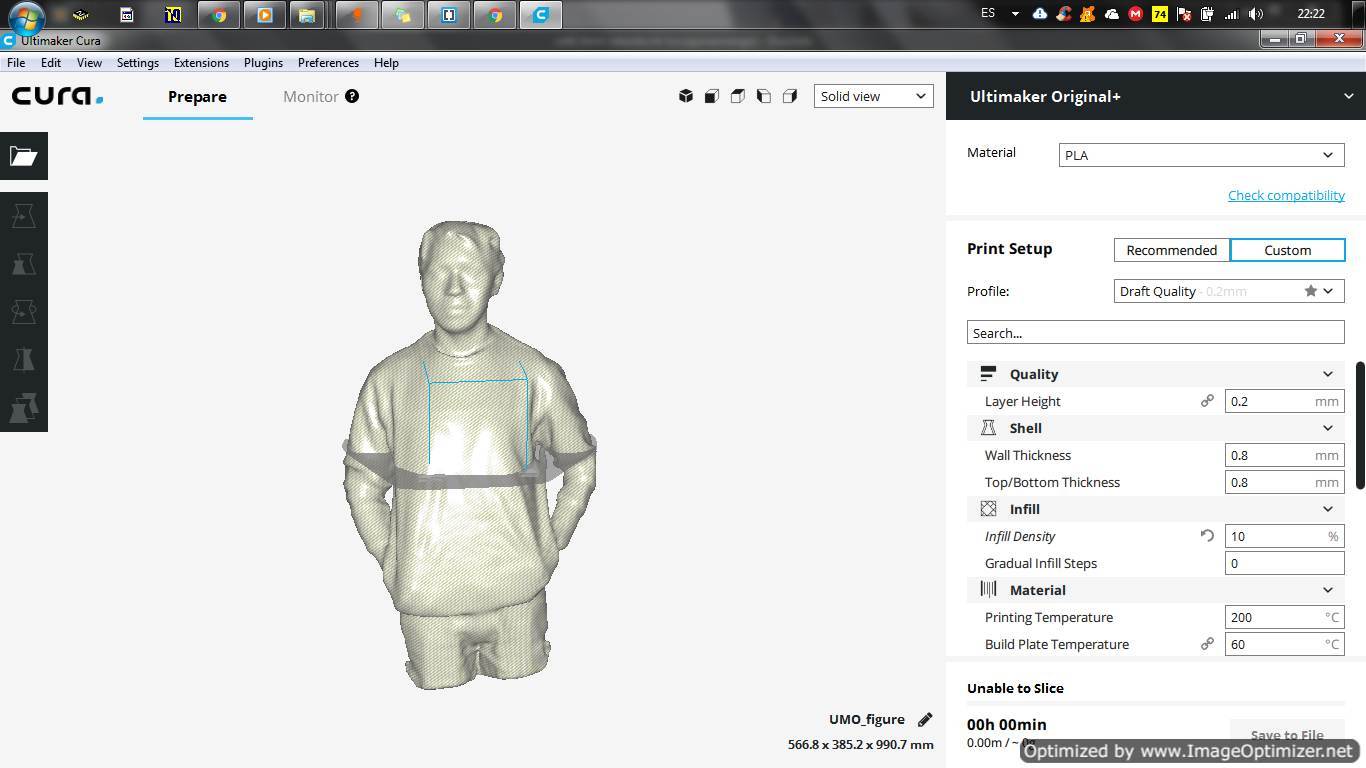Click the Infill Density value field
1366x768 pixels.
[1284, 536]
